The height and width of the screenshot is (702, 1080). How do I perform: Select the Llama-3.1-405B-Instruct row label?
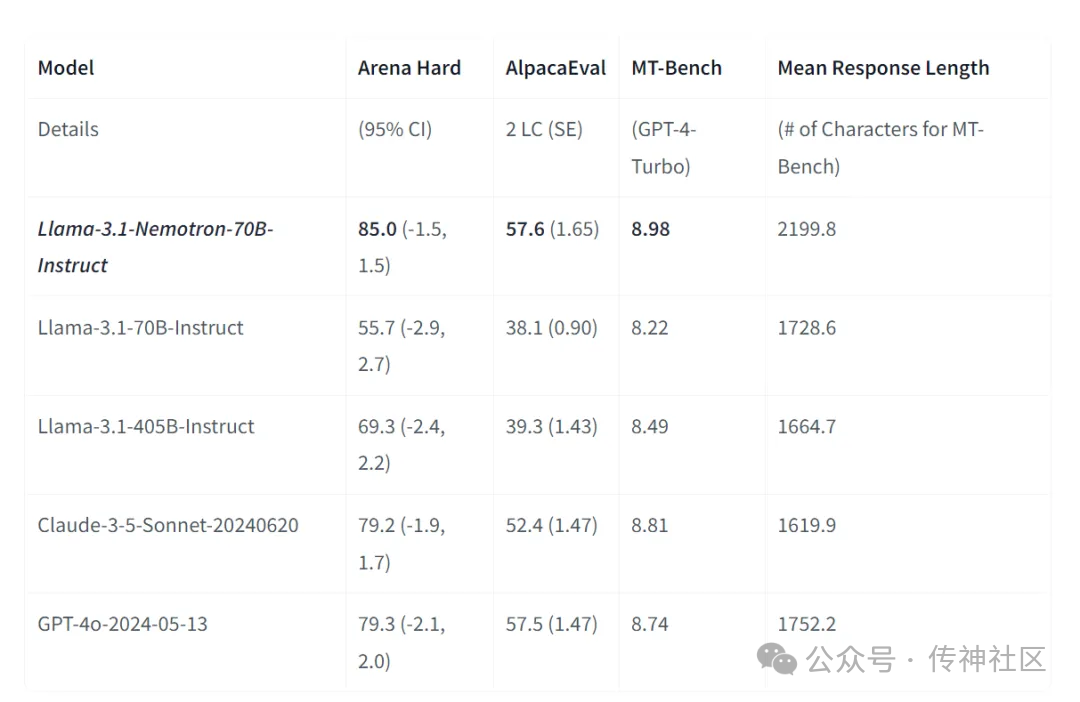point(146,426)
